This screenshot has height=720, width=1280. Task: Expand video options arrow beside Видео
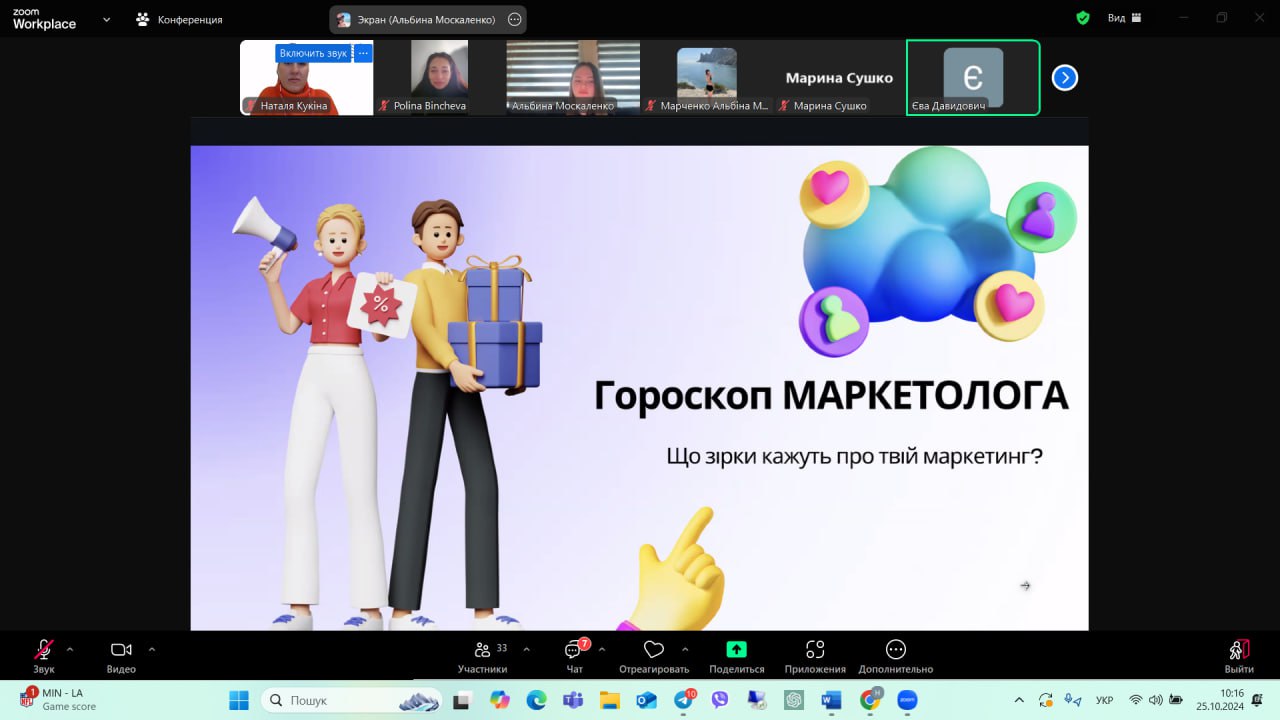pyautogui.click(x=151, y=649)
